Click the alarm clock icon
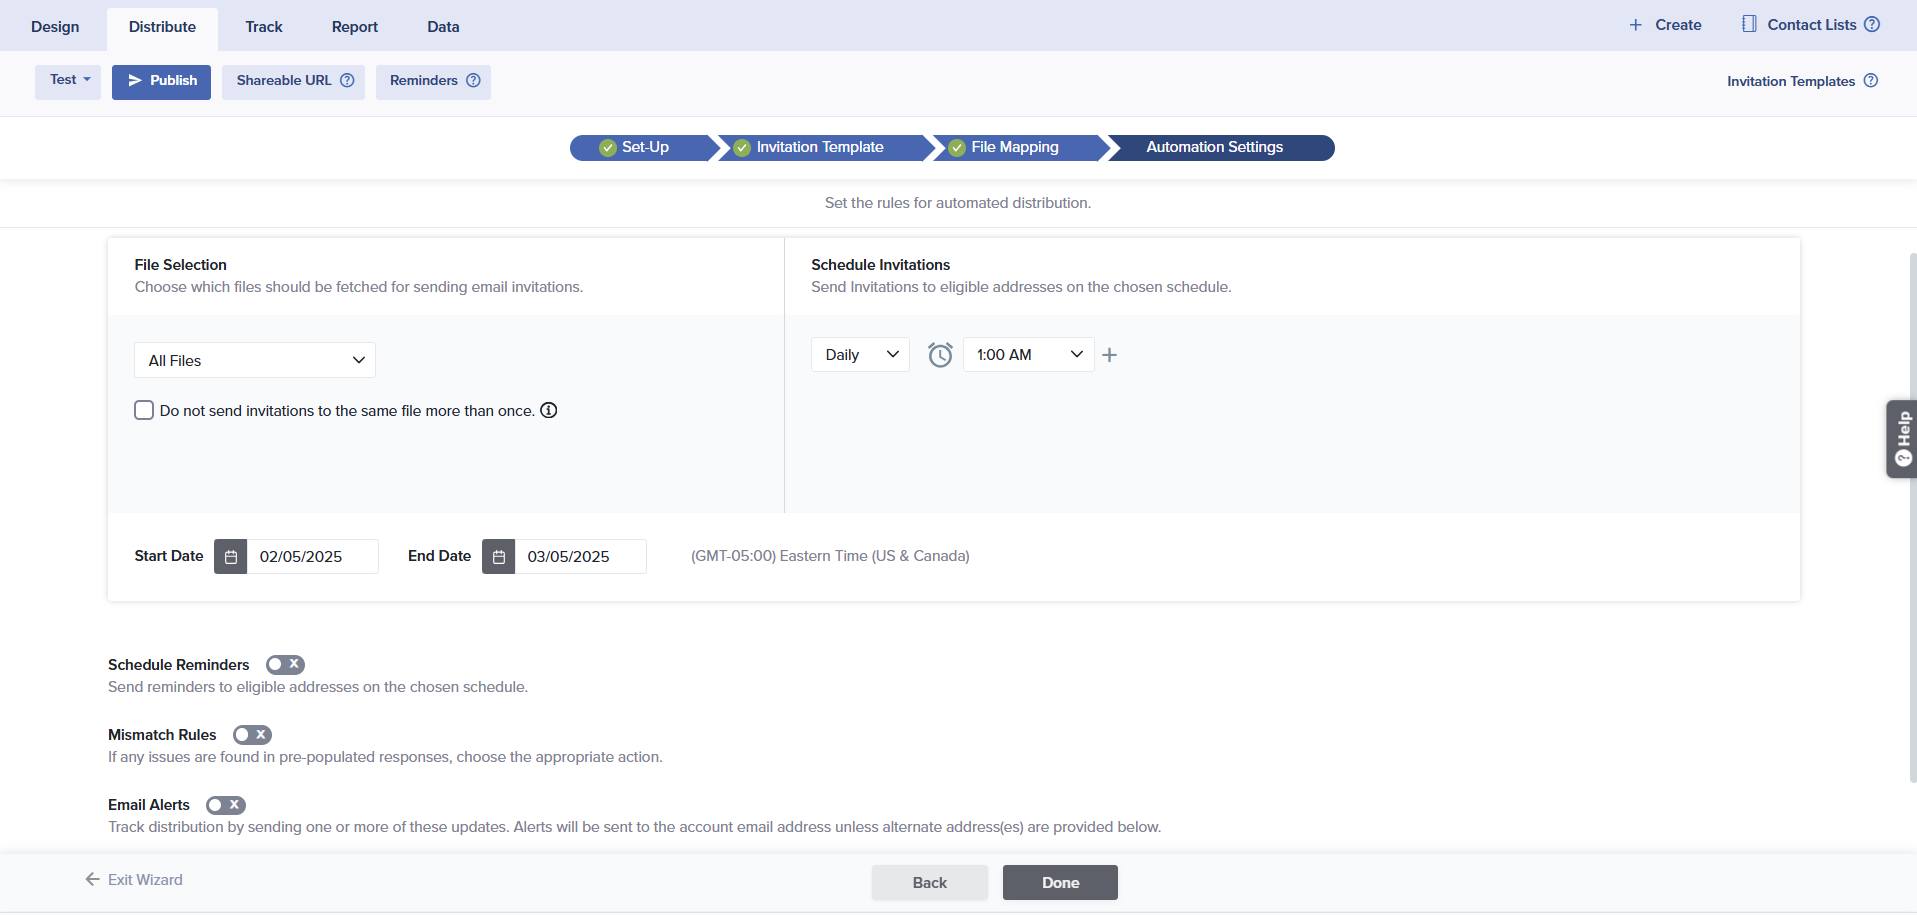 point(940,355)
